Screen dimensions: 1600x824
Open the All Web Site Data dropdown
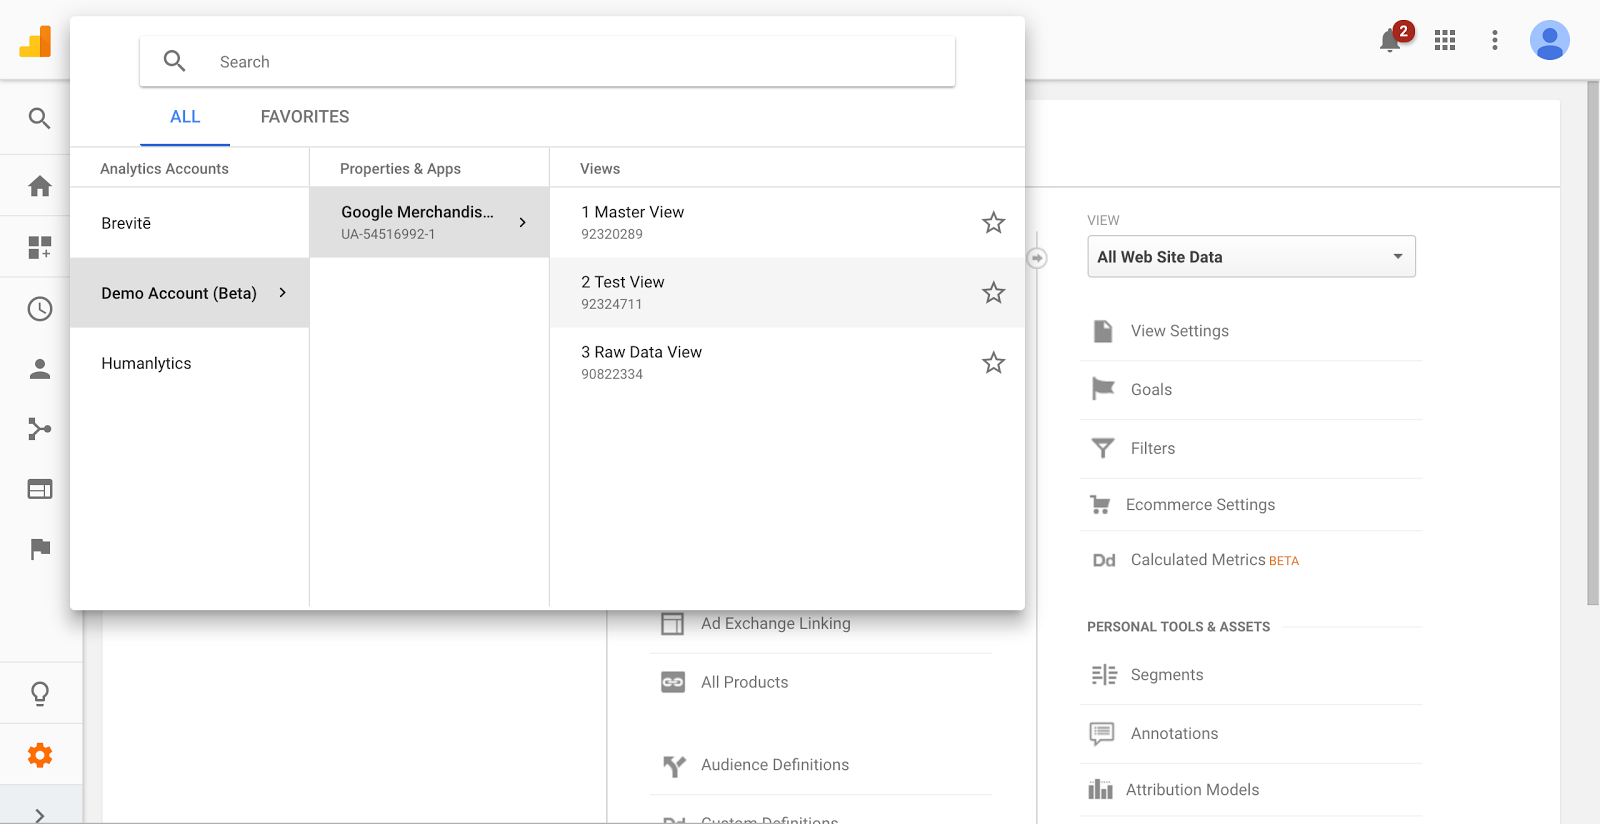pos(1251,257)
